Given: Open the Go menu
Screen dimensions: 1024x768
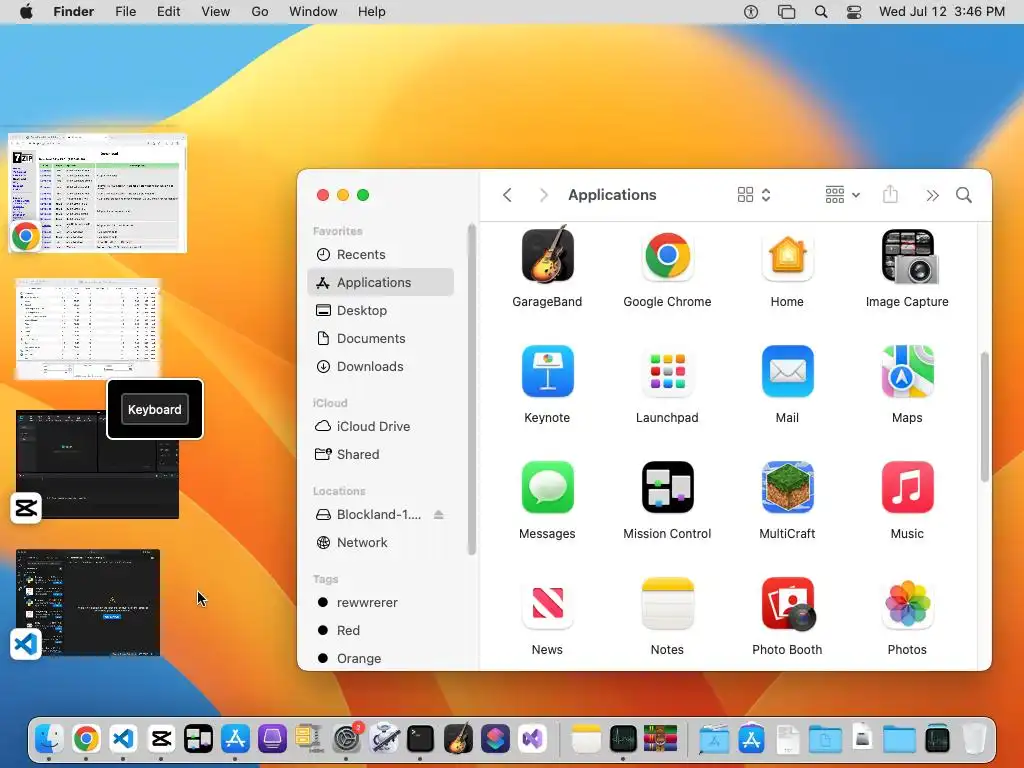Looking at the screenshot, I should (260, 12).
